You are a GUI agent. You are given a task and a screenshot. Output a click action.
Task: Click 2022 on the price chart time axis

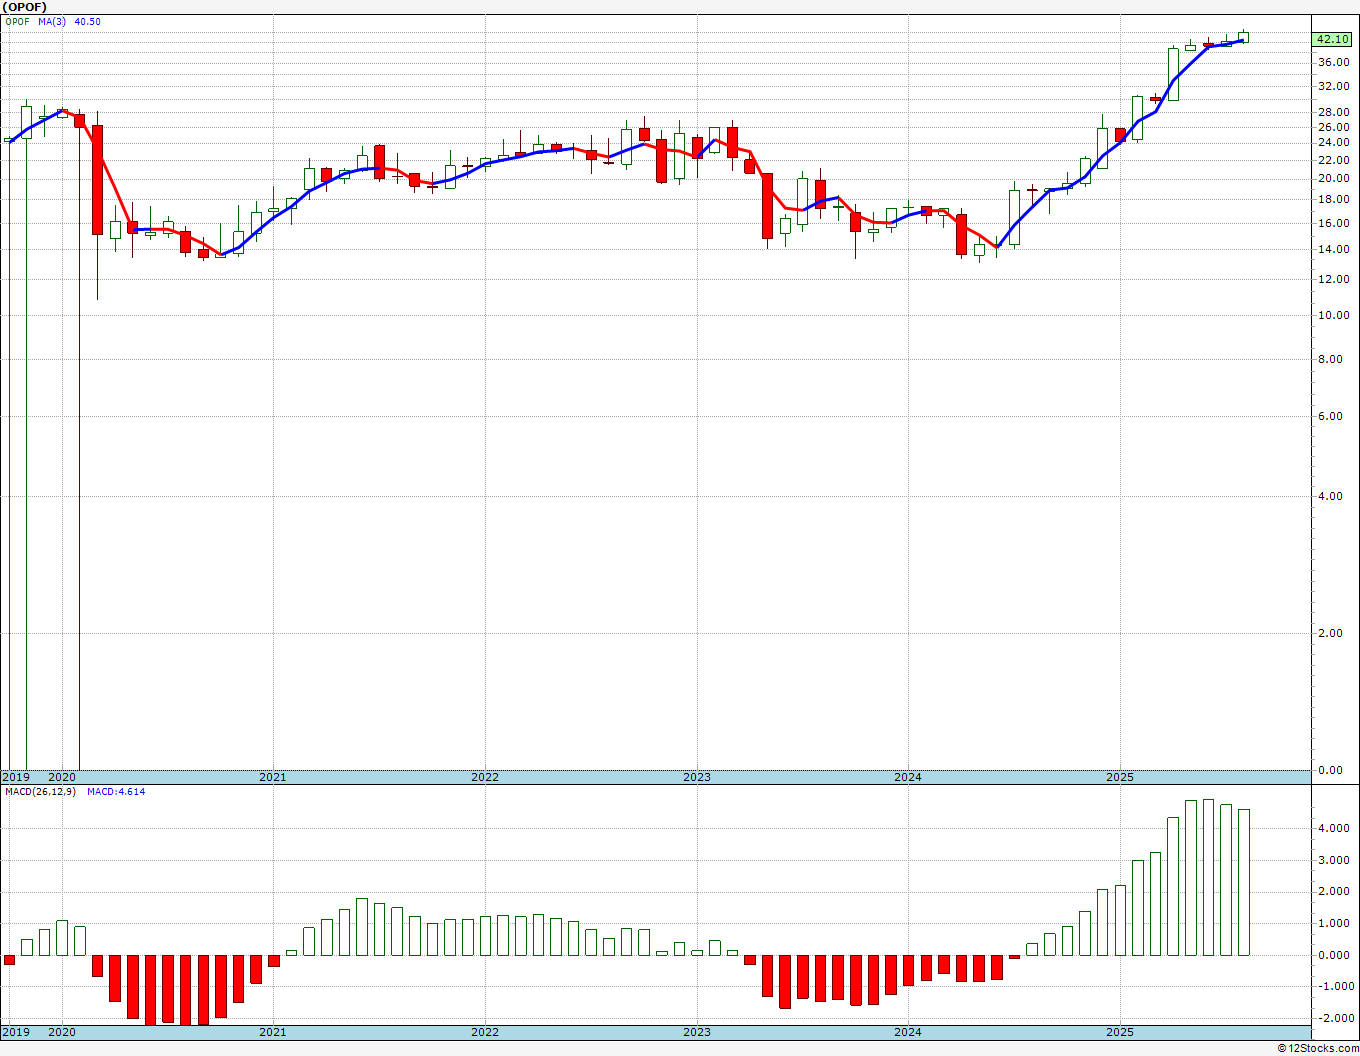coord(485,777)
